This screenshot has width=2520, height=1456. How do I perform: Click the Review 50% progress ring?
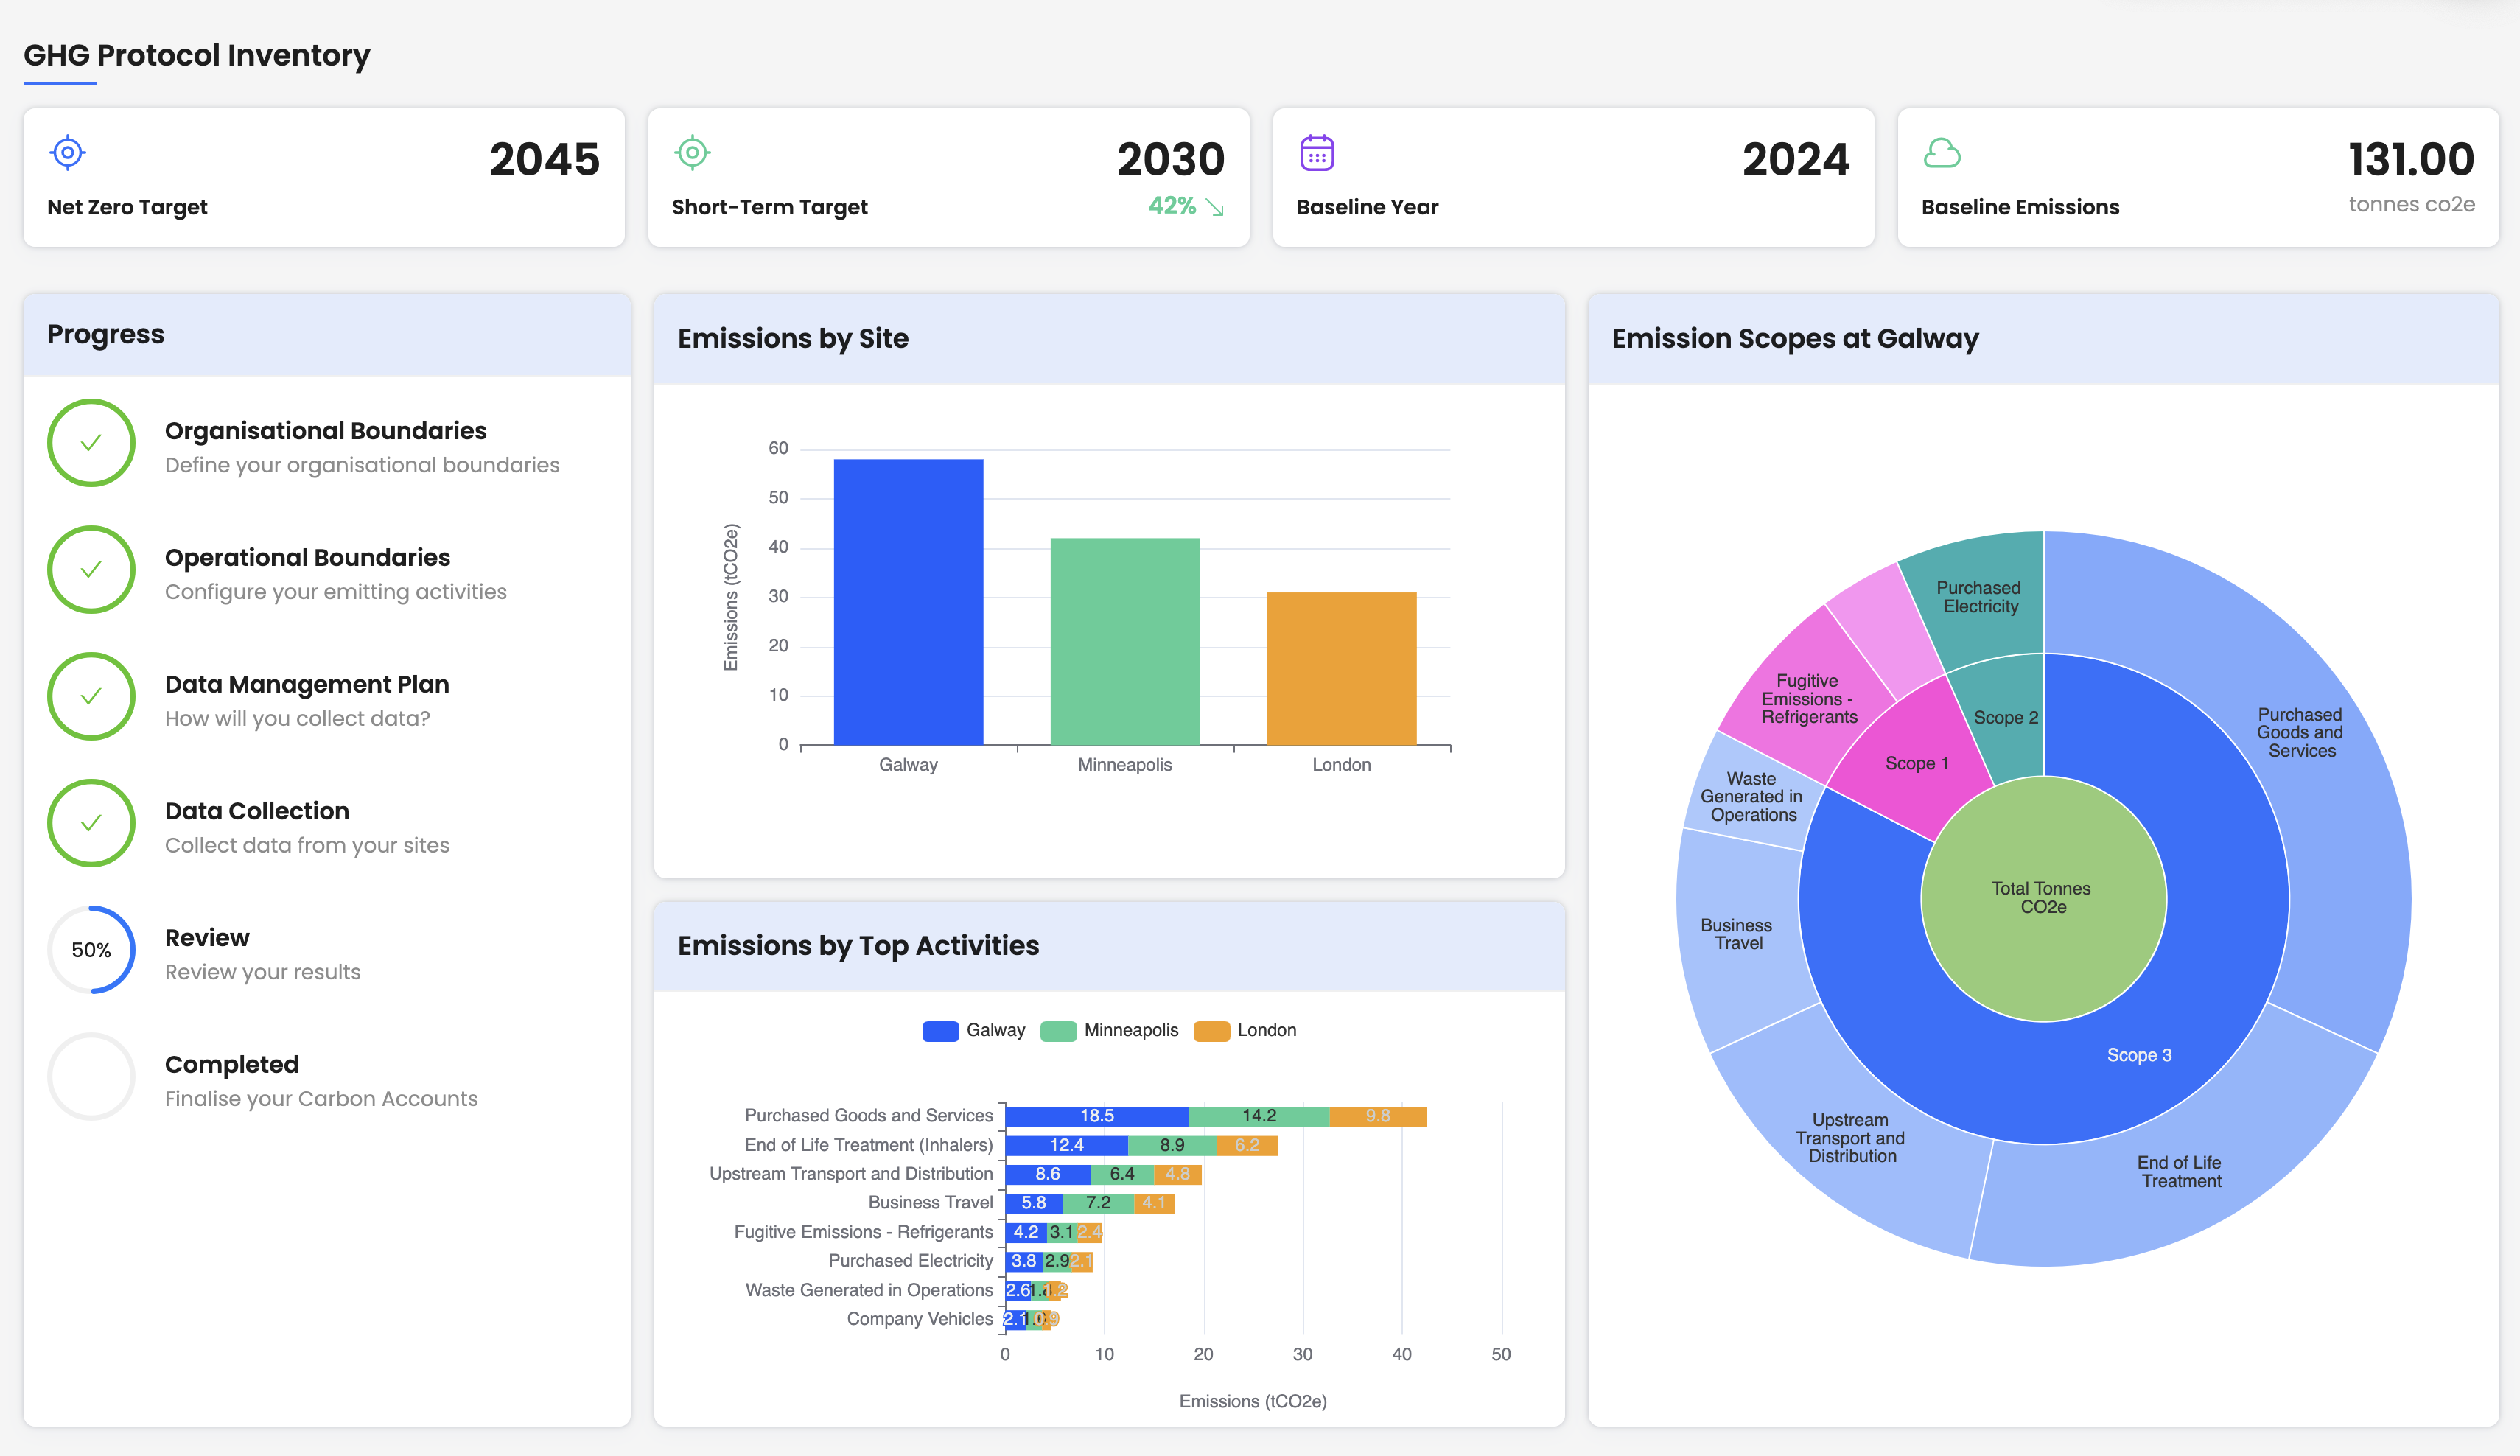click(91, 949)
